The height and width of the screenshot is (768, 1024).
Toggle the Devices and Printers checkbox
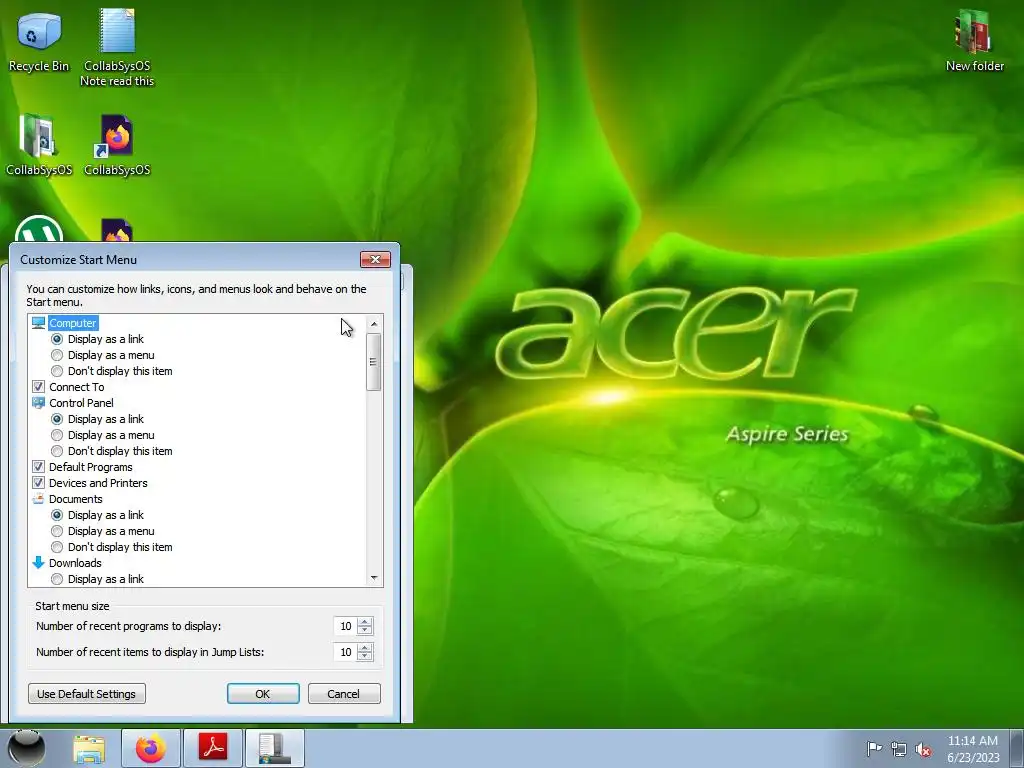[x=39, y=483]
